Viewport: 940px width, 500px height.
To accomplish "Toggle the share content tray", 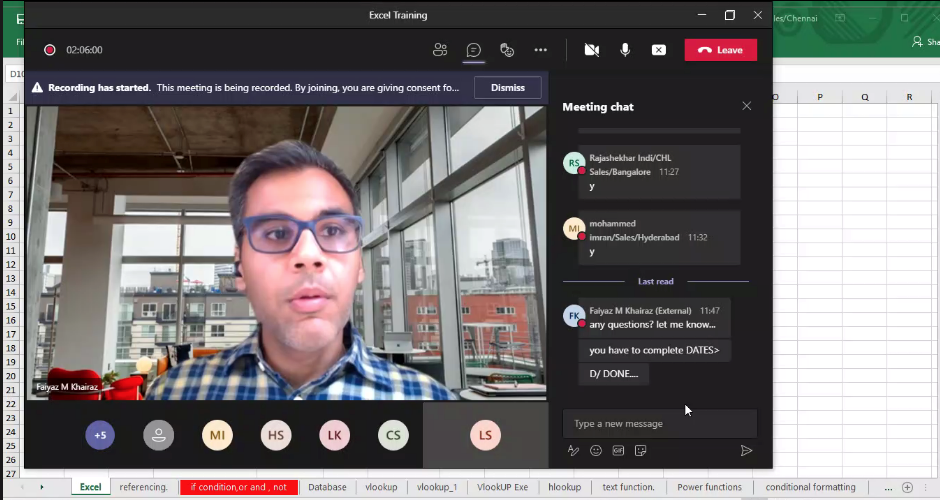I will coord(659,50).
